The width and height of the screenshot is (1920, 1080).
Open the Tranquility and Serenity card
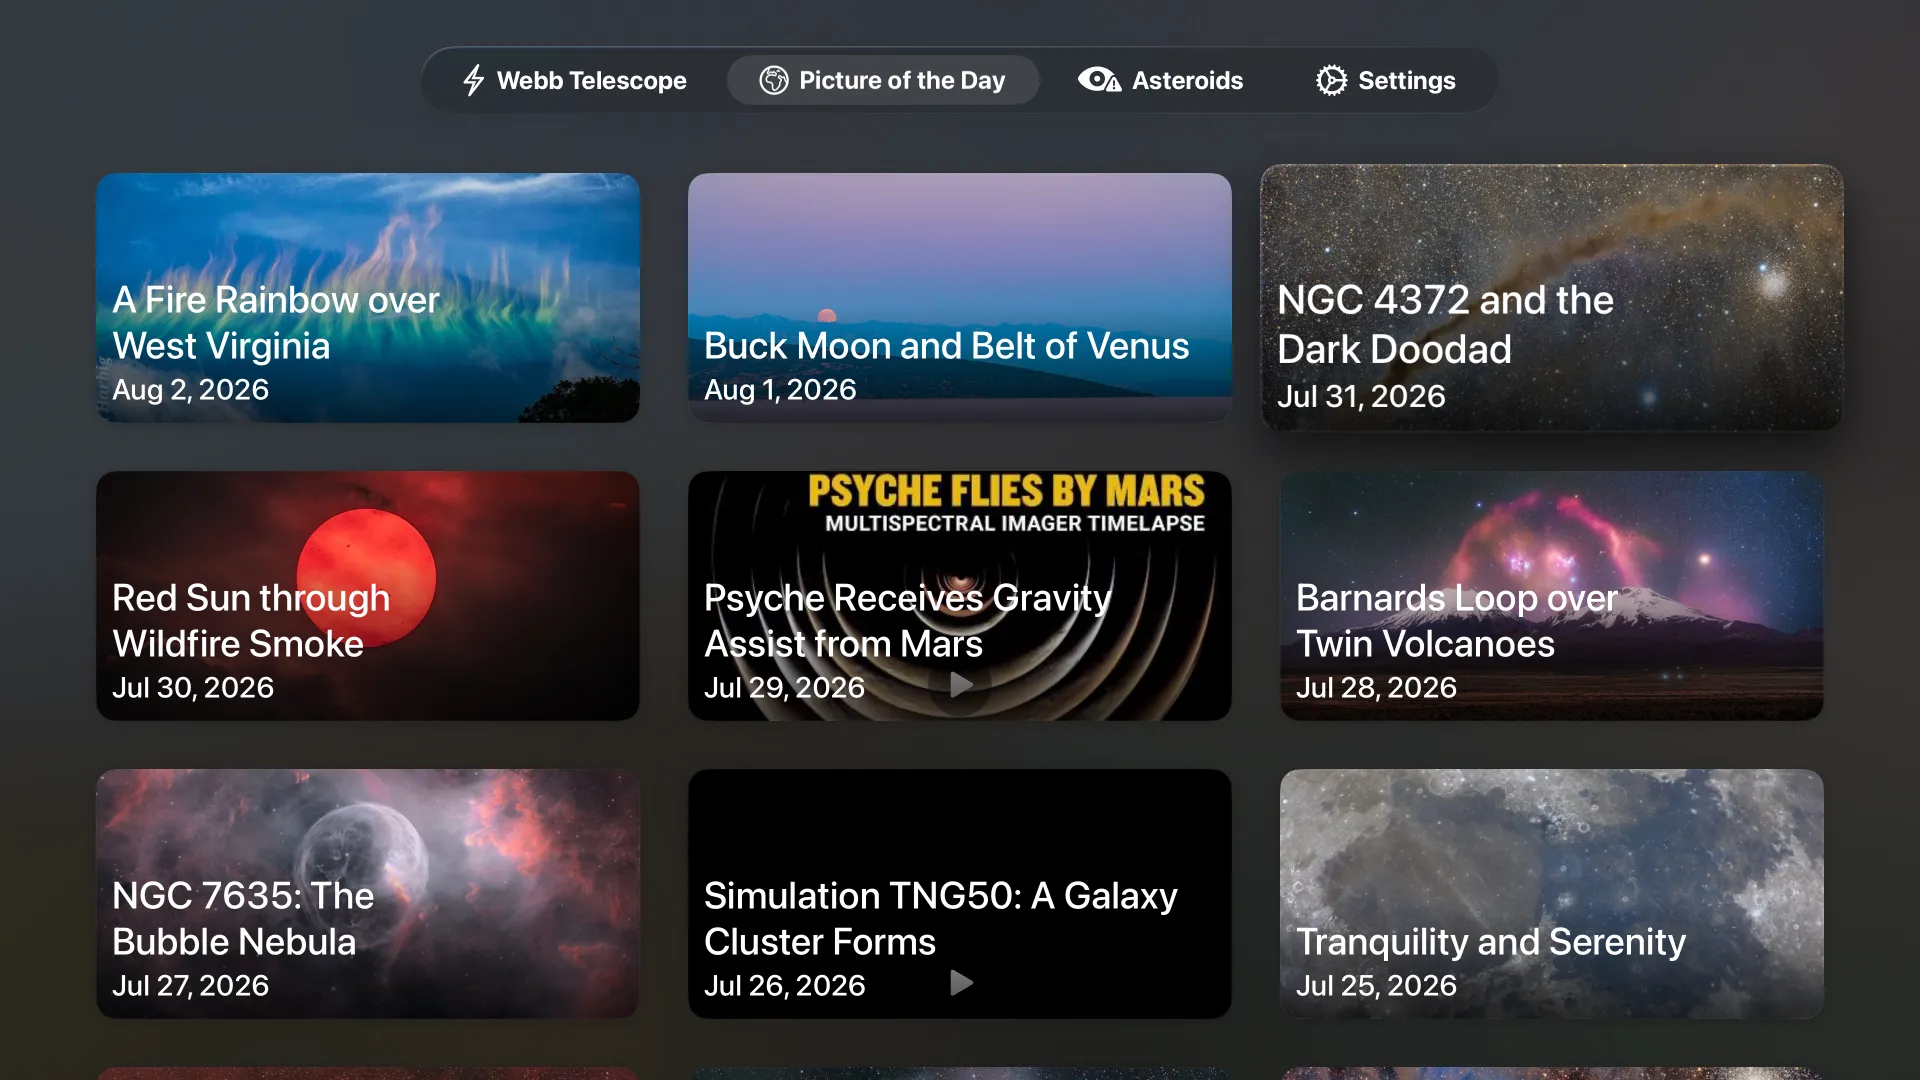pyautogui.click(x=1552, y=894)
